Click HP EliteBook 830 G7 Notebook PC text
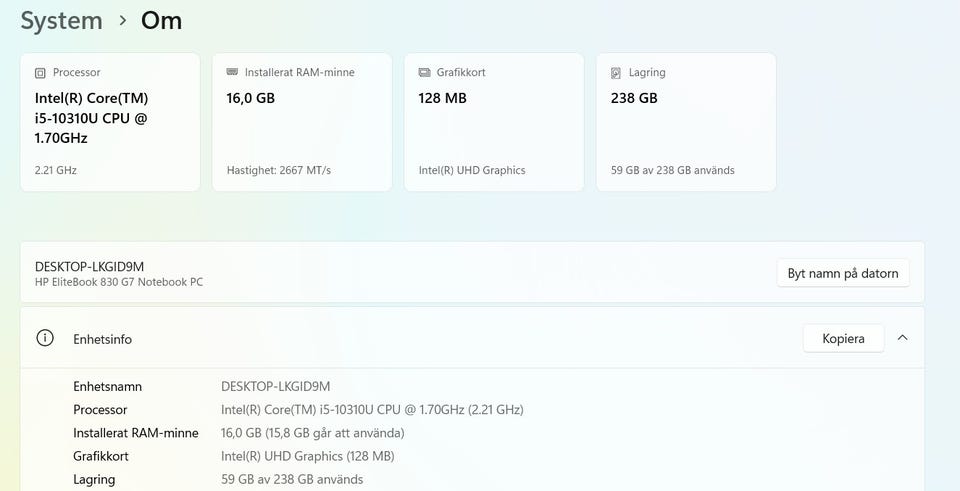960x491 pixels. coord(119,282)
